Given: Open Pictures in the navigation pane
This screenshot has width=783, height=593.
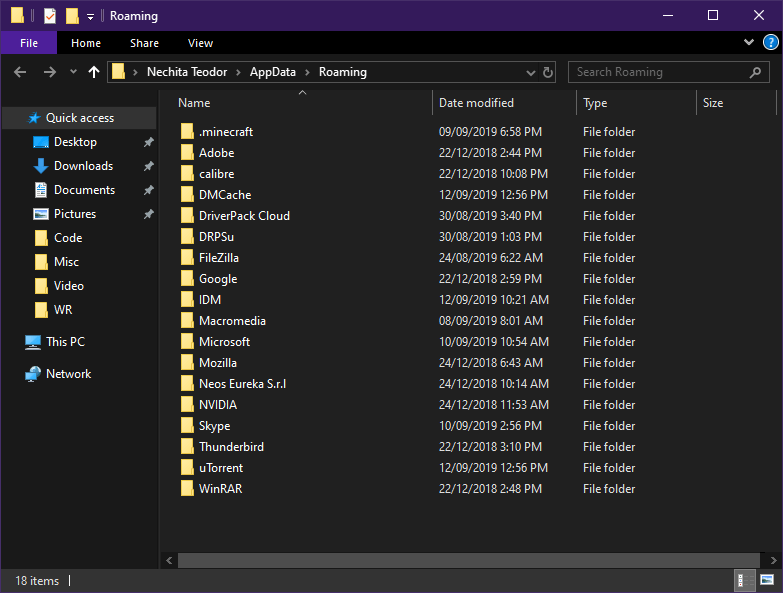Looking at the screenshot, I should point(75,214).
